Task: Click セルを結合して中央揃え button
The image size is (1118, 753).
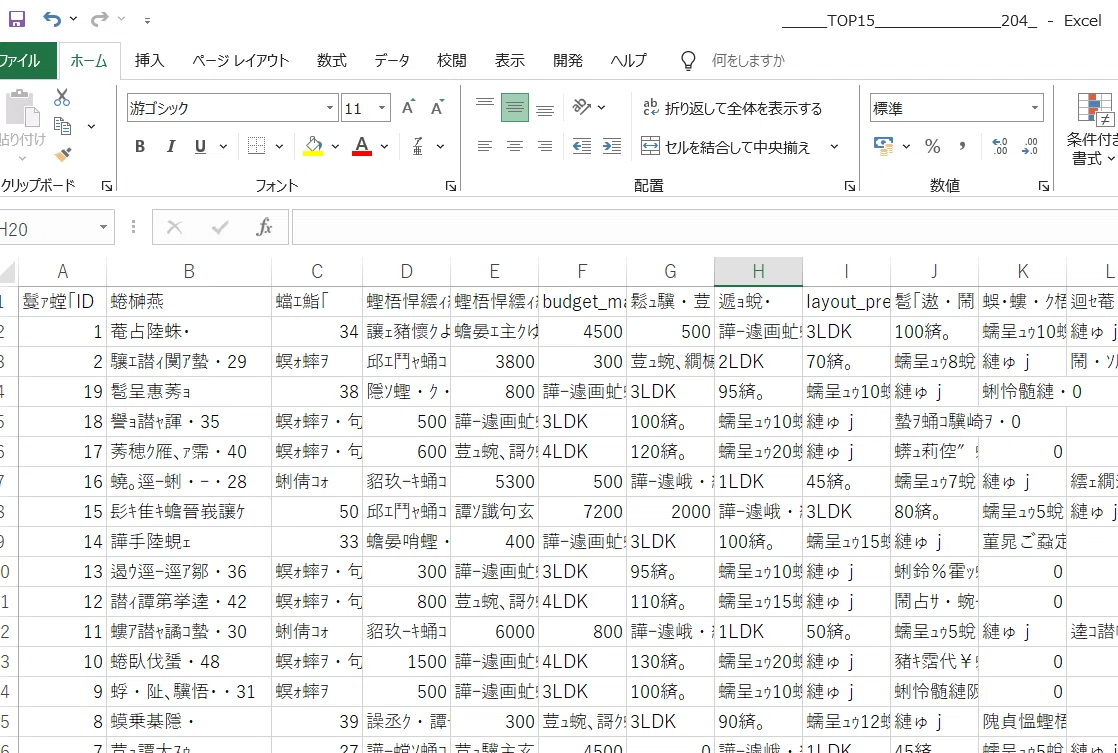Action: (725, 147)
